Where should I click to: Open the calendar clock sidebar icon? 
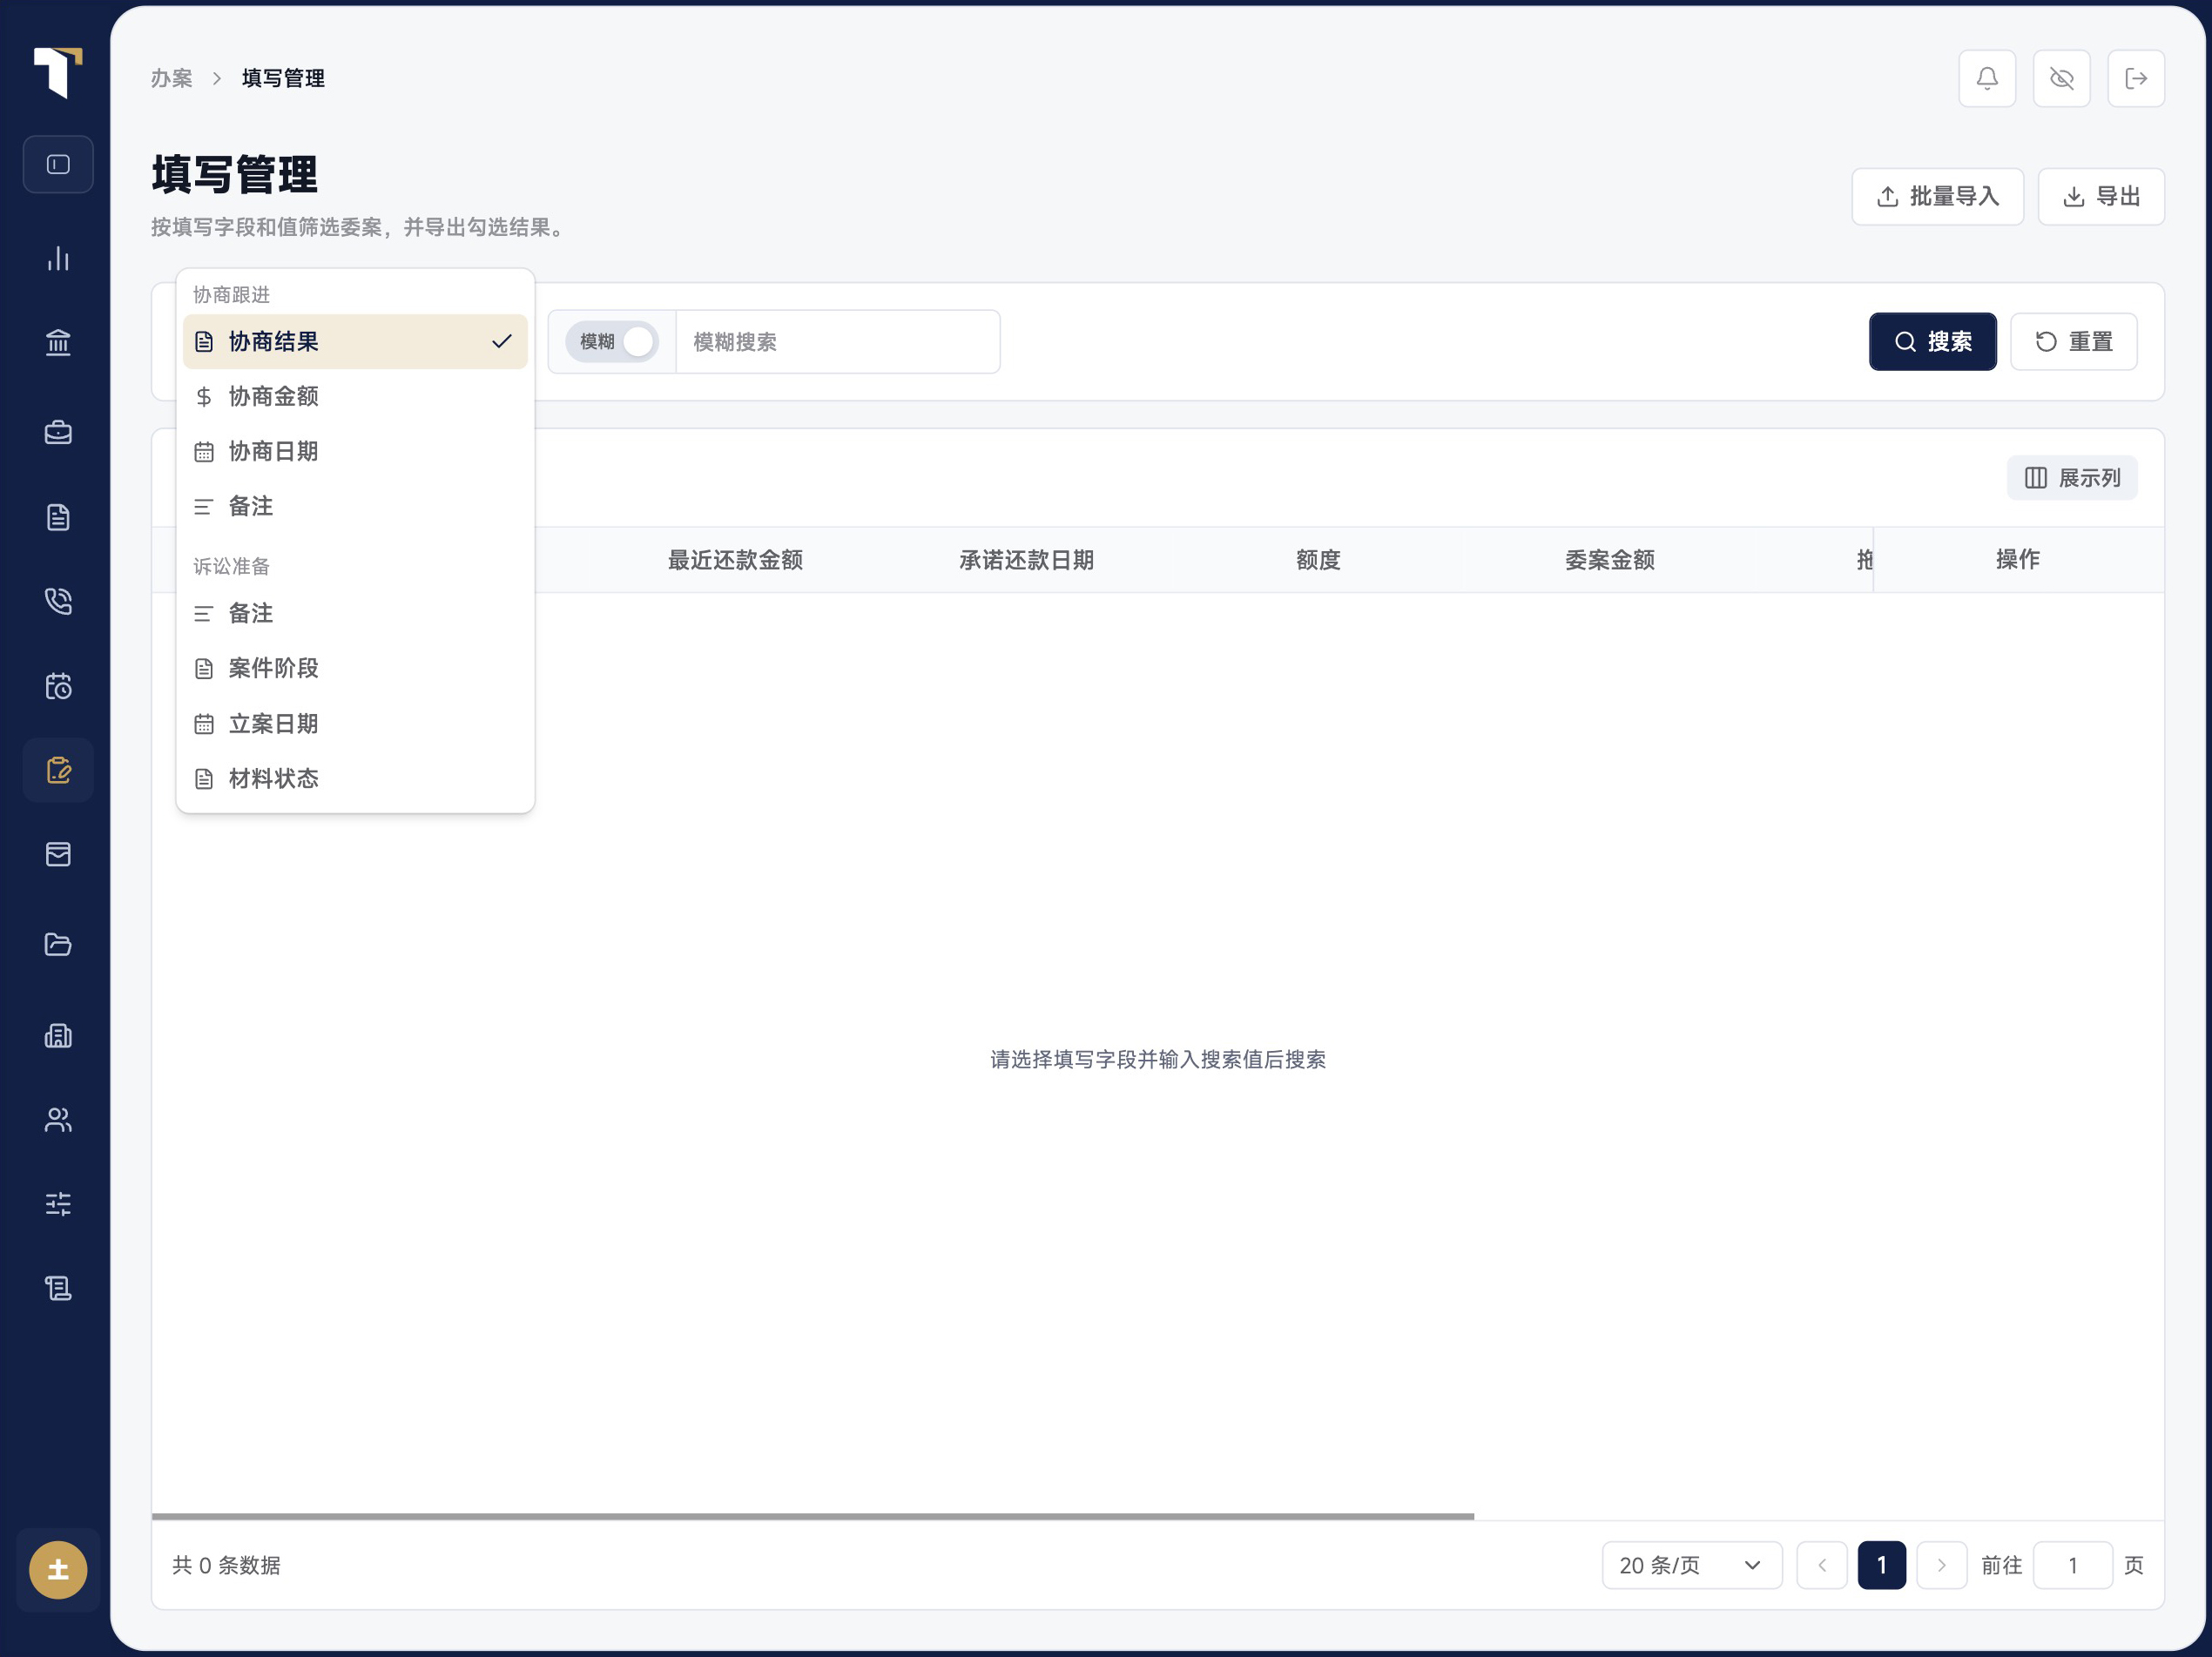[x=58, y=686]
